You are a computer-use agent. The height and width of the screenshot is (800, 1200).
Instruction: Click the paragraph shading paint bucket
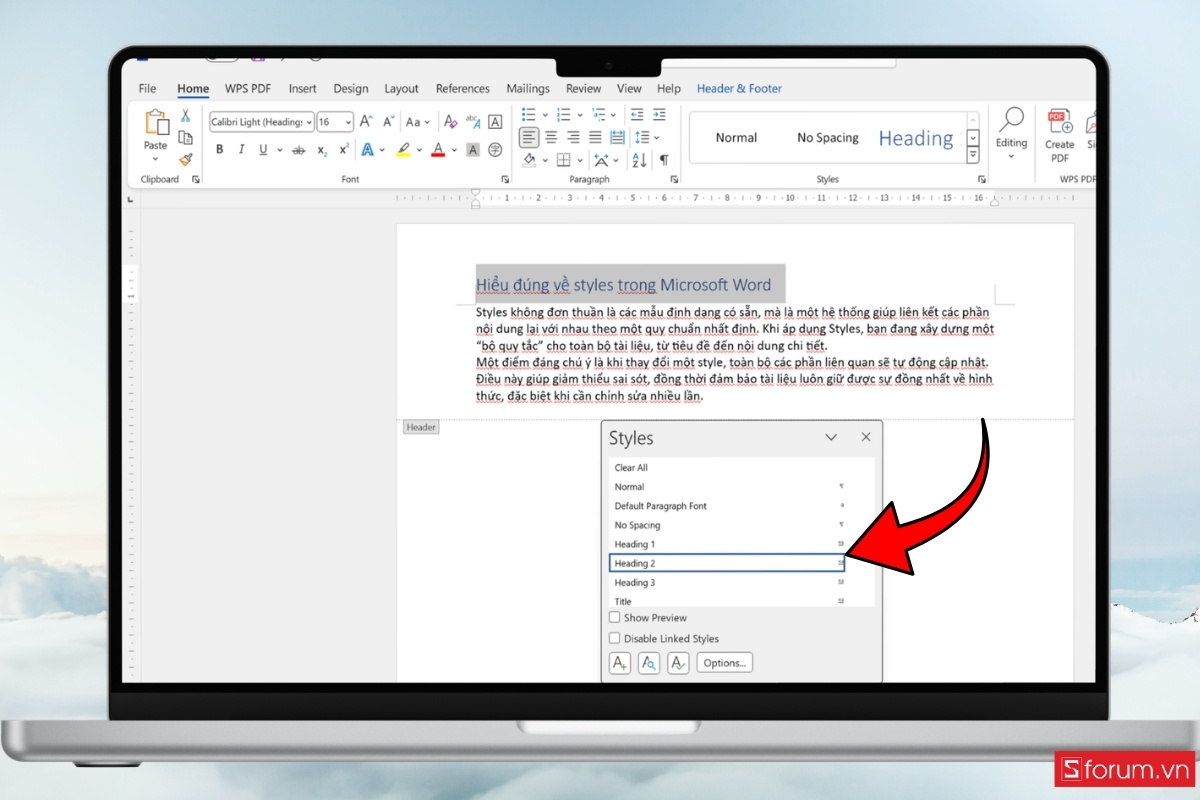(530, 160)
